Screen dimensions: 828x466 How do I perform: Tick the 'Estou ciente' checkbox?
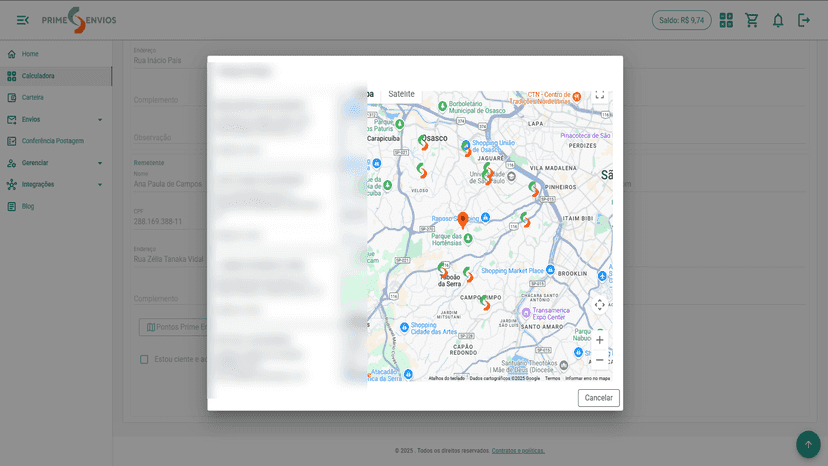(x=144, y=359)
